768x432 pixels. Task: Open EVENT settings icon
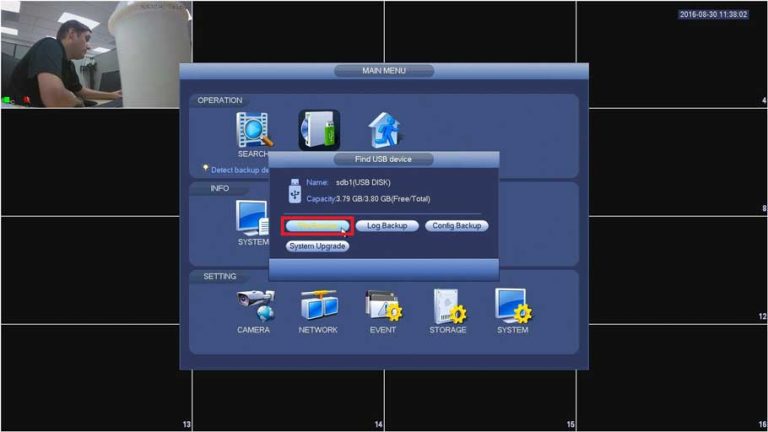tap(384, 305)
